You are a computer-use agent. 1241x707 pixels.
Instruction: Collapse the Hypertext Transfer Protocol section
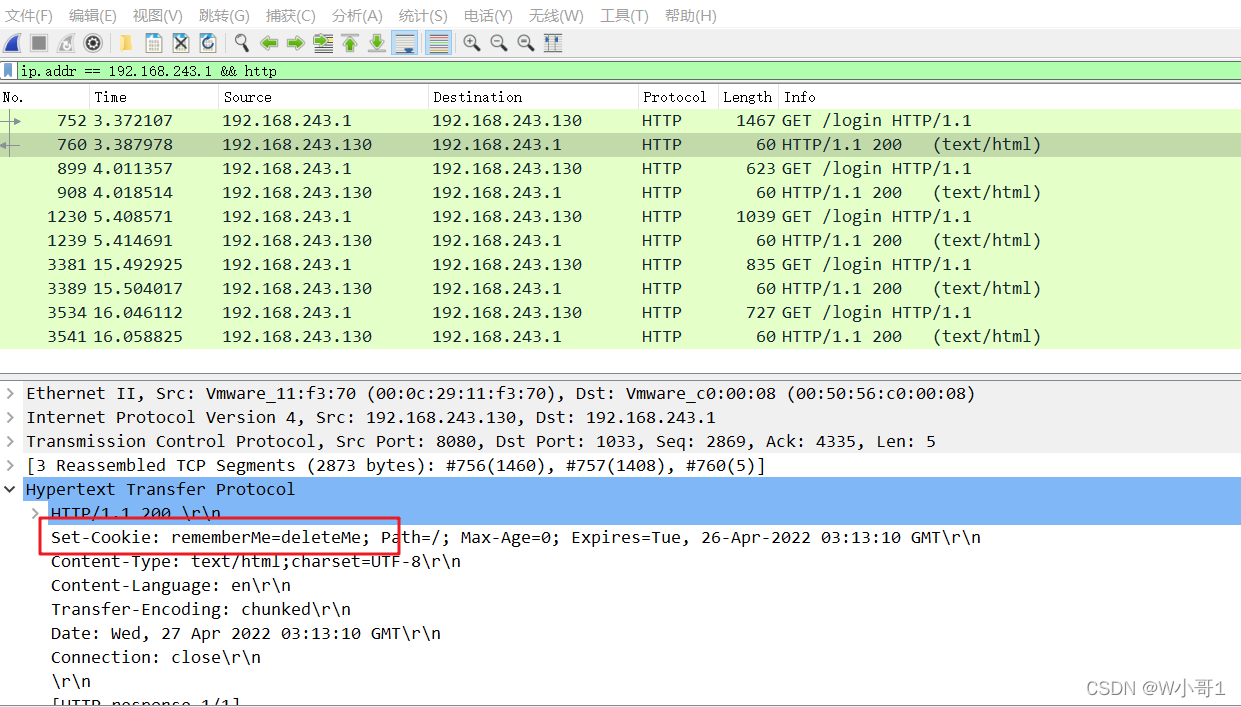click(x=10, y=489)
